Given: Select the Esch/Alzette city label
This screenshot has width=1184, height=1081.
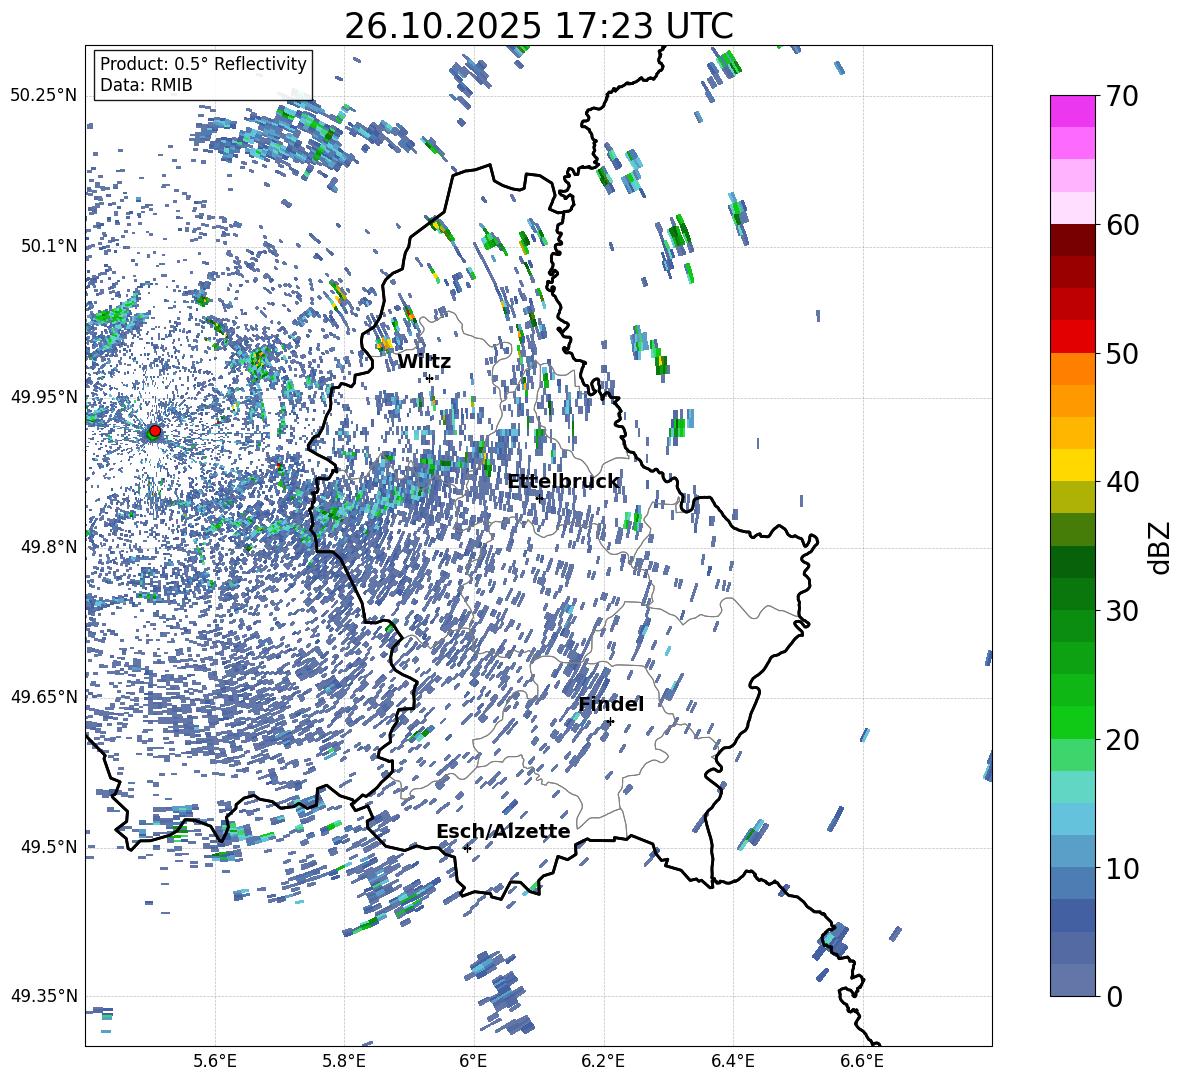Looking at the screenshot, I should [x=503, y=831].
